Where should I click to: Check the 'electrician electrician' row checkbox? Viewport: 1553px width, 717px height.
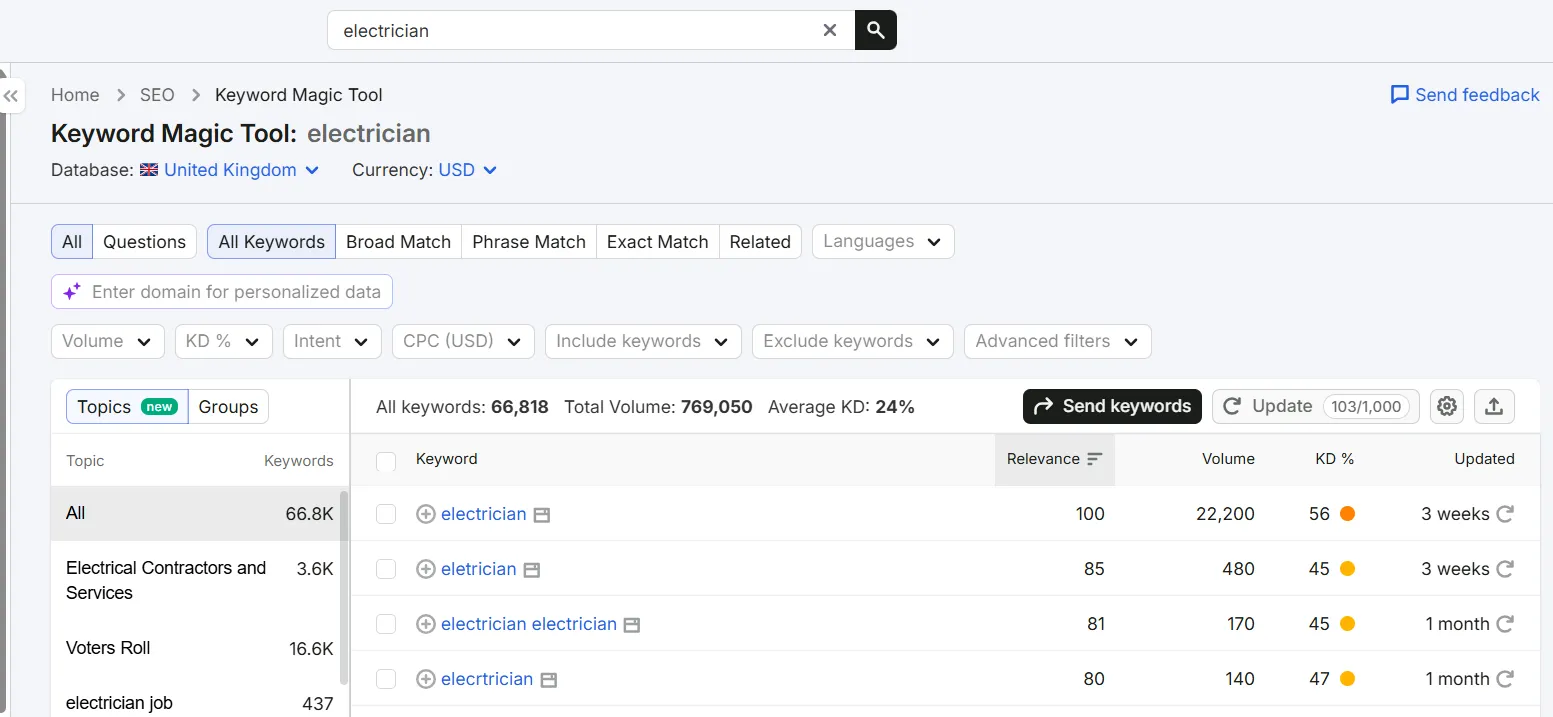pos(386,624)
